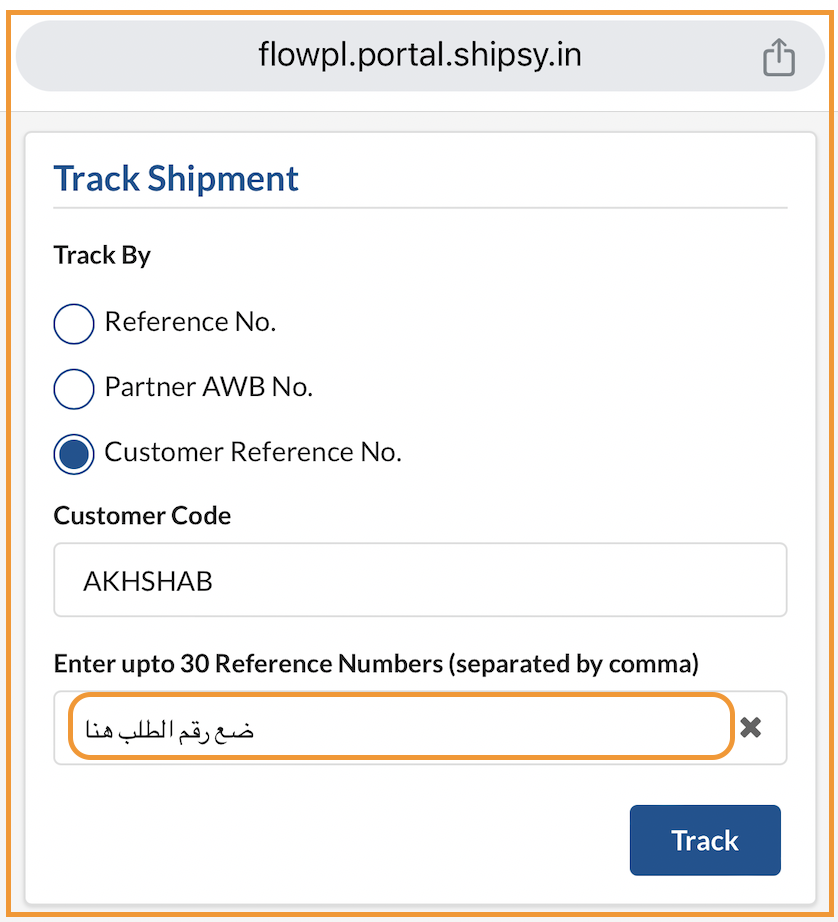Focus the Customer Code input field
Screen dimensions: 838x922
click(420, 581)
